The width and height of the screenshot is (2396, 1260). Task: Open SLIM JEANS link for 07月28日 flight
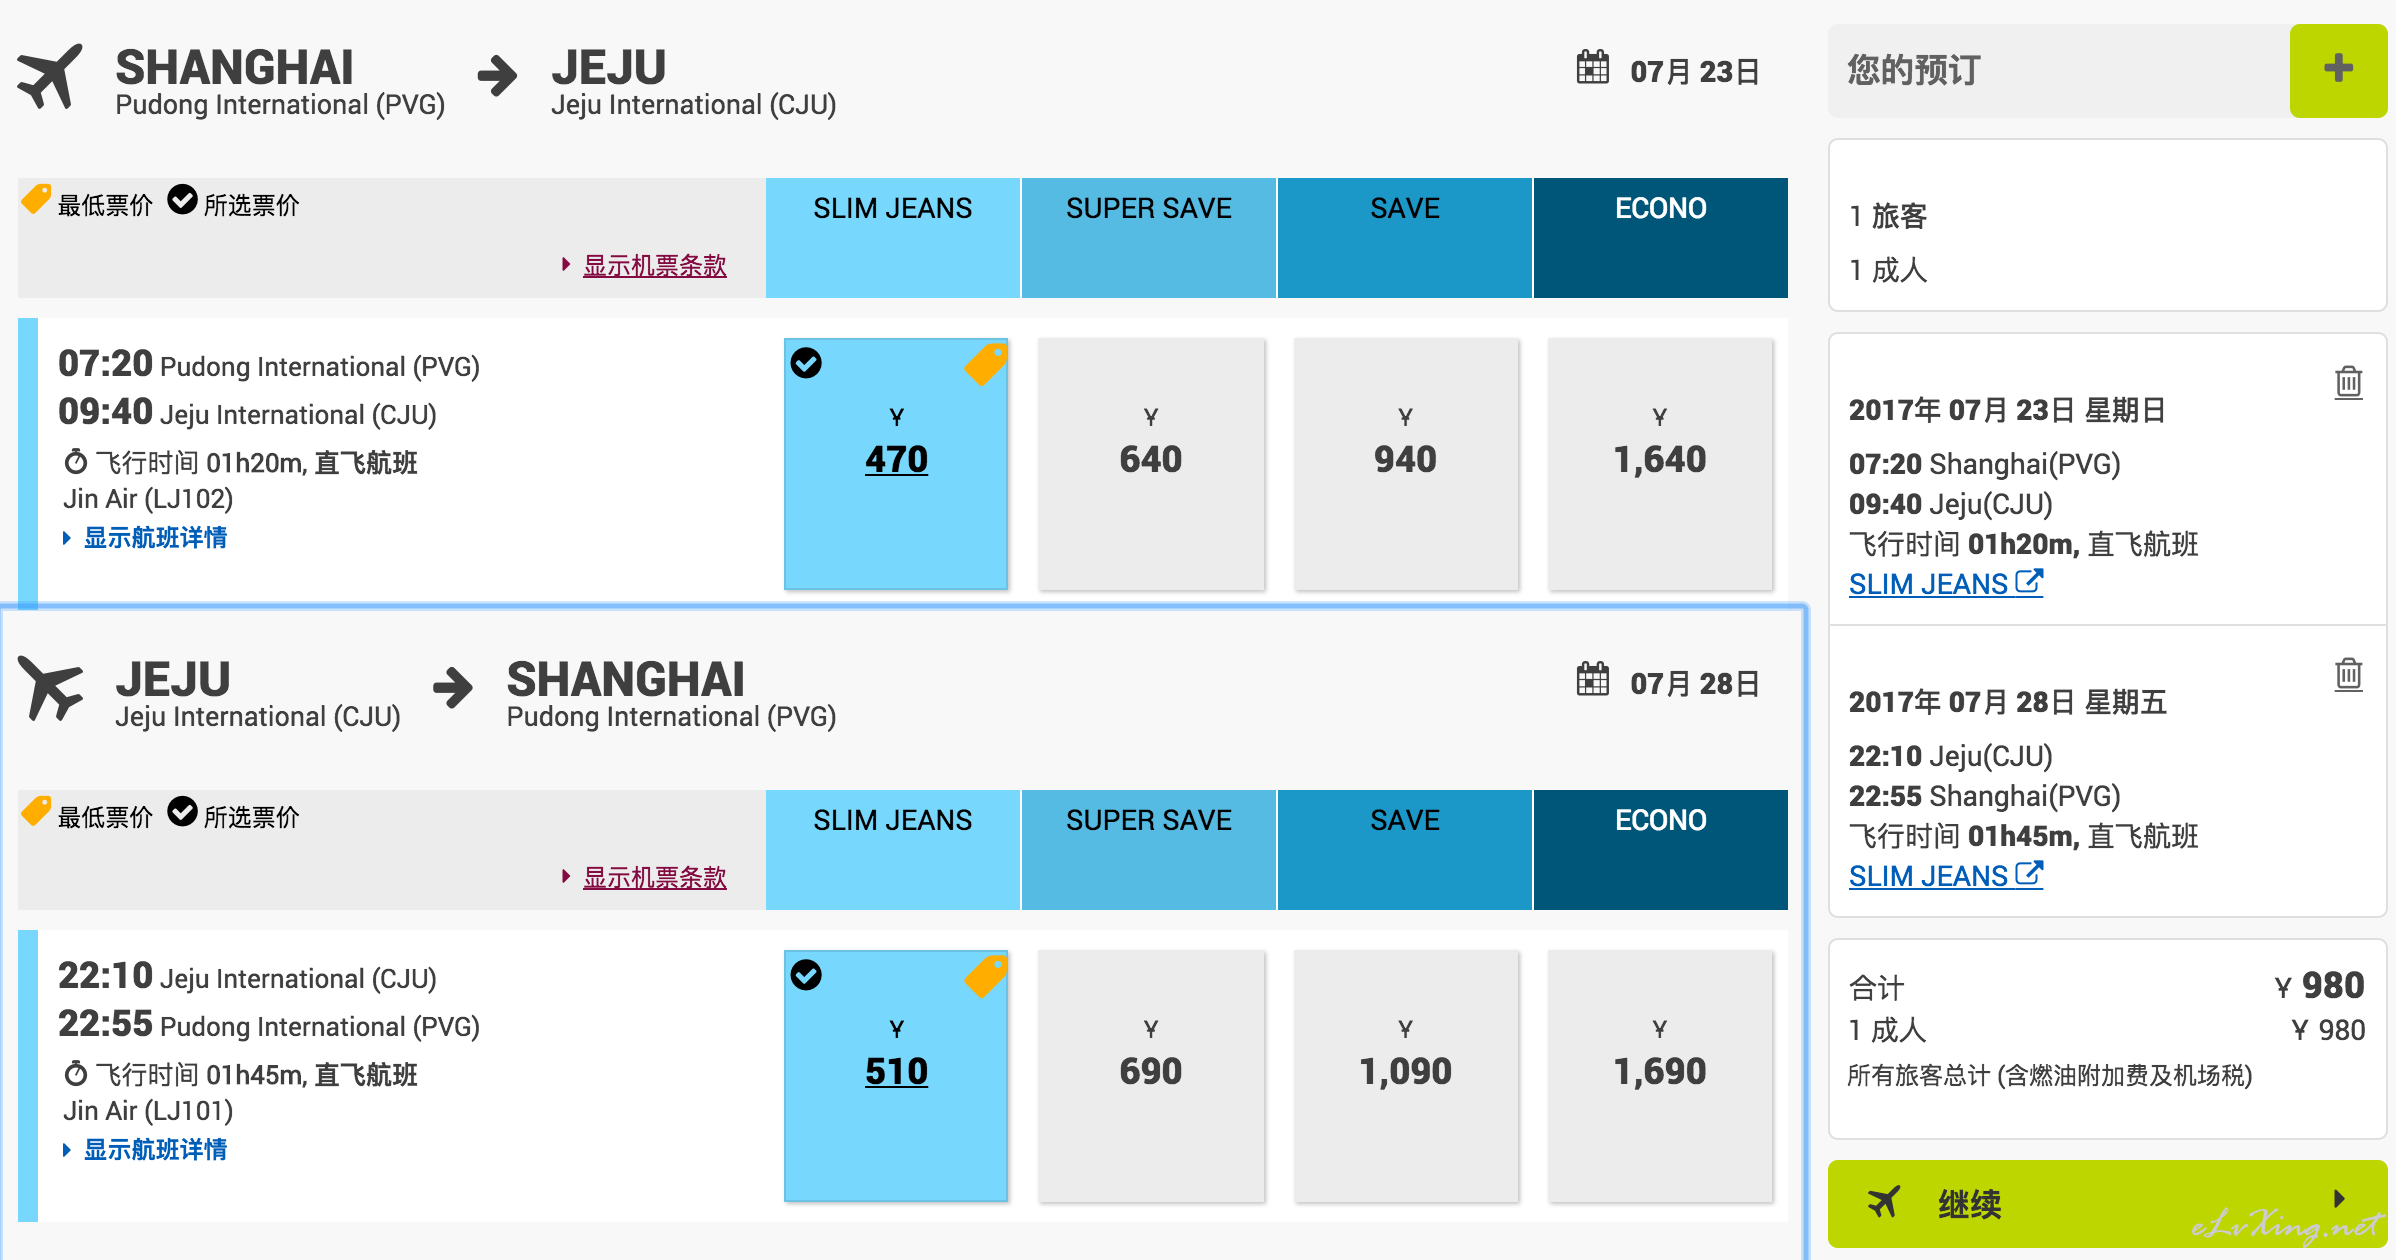pos(1929,876)
